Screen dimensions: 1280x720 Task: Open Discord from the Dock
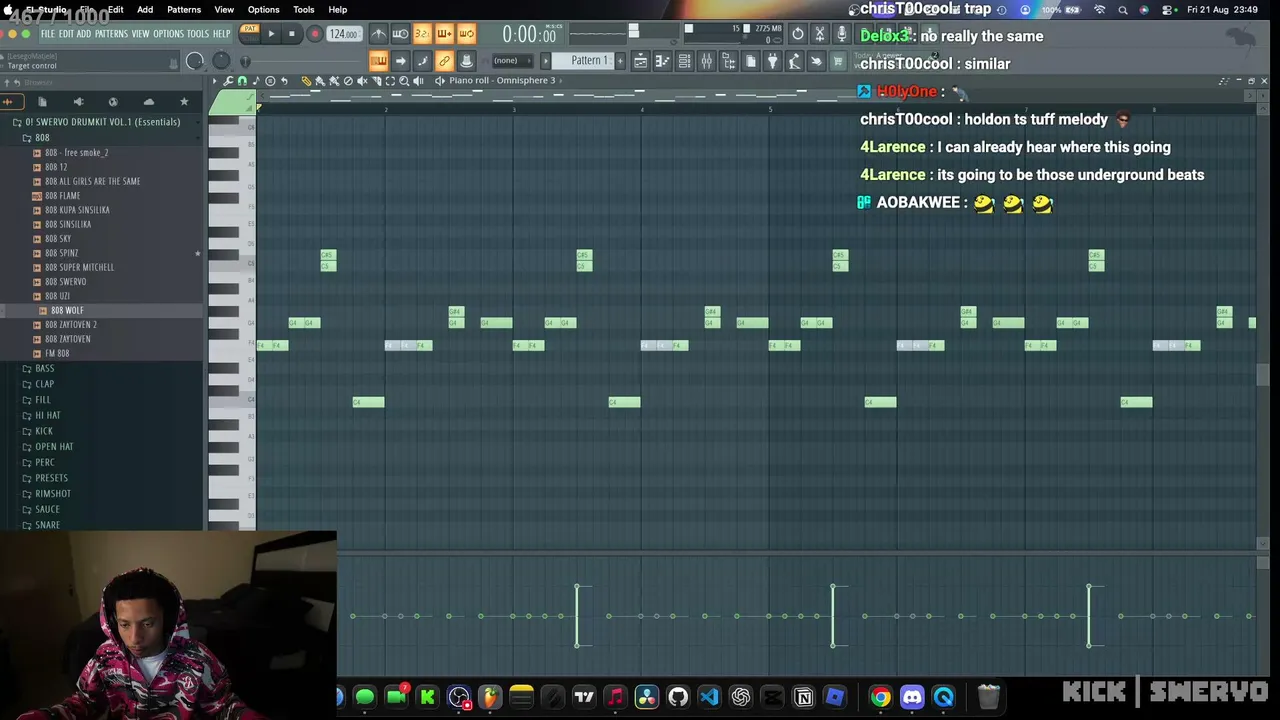[912, 697]
